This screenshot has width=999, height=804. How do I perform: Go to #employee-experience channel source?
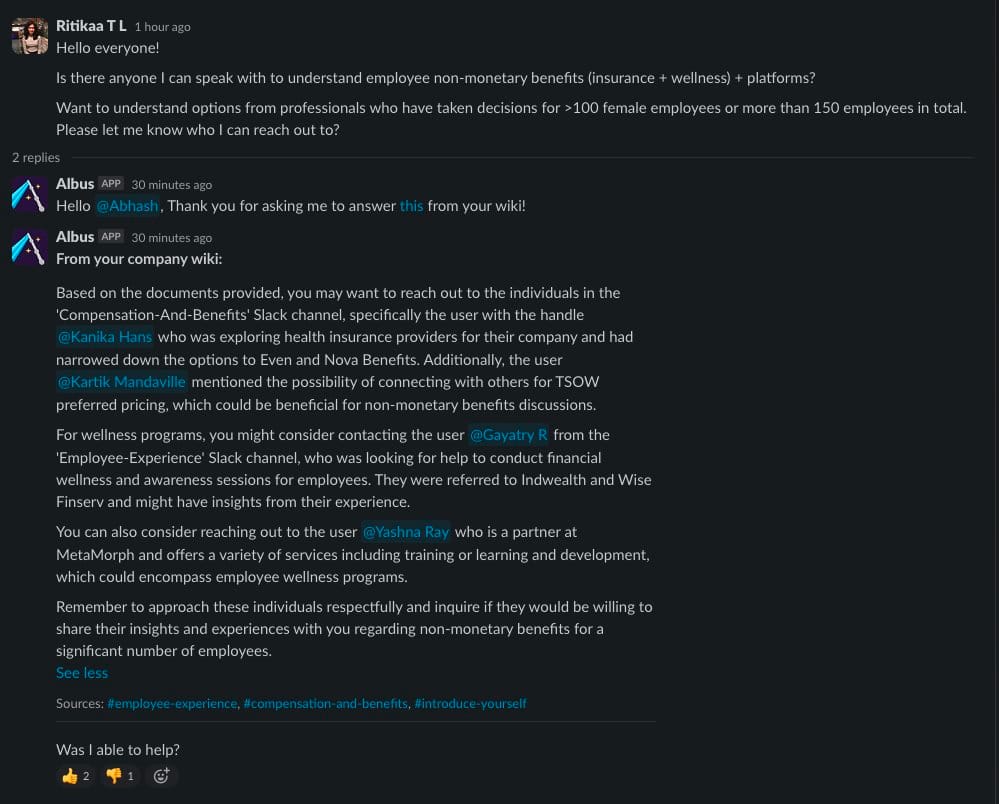(x=172, y=704)
